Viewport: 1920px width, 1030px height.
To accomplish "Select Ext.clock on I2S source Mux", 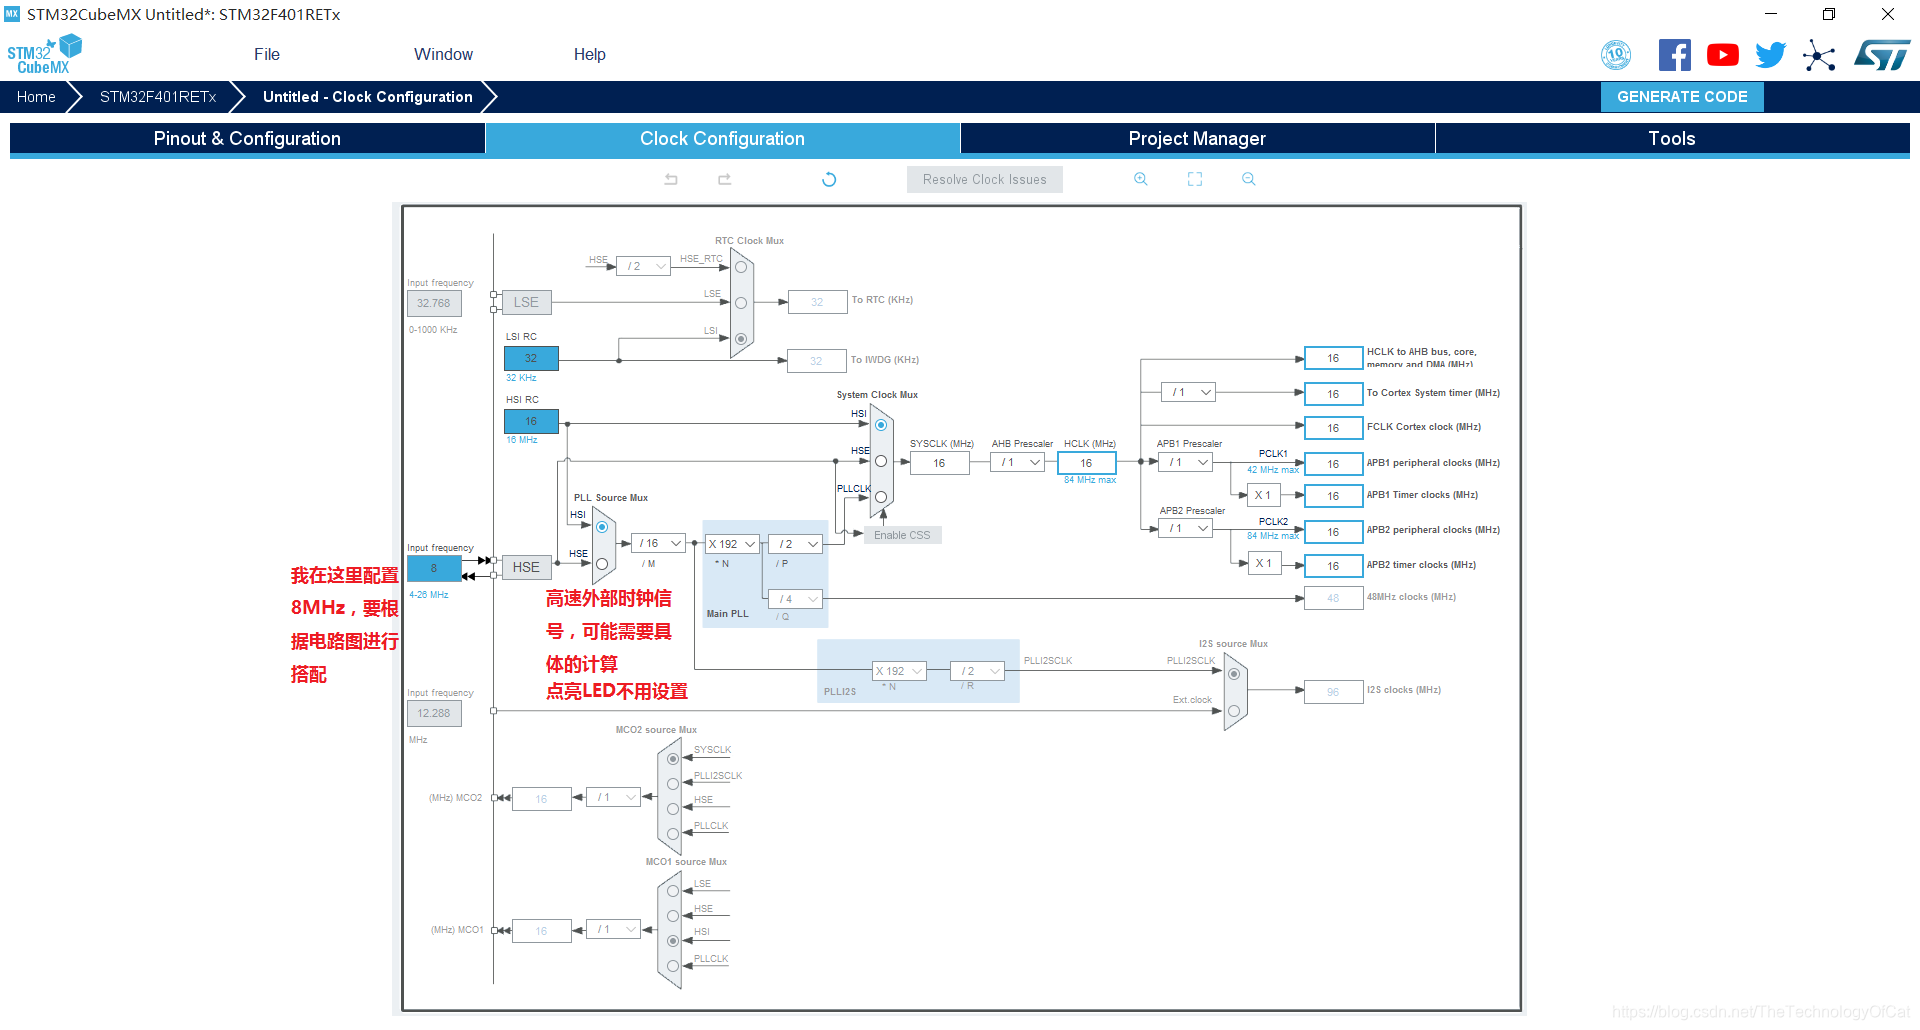I will point(1234,711).
